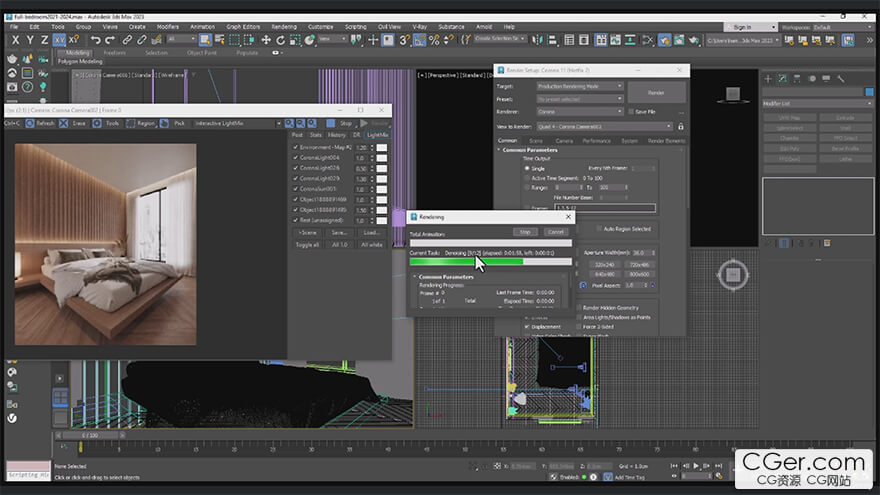Click Erase icon in Corona frame buffer
The width and height of the screenshot is (880, 495).
(63, 123)
